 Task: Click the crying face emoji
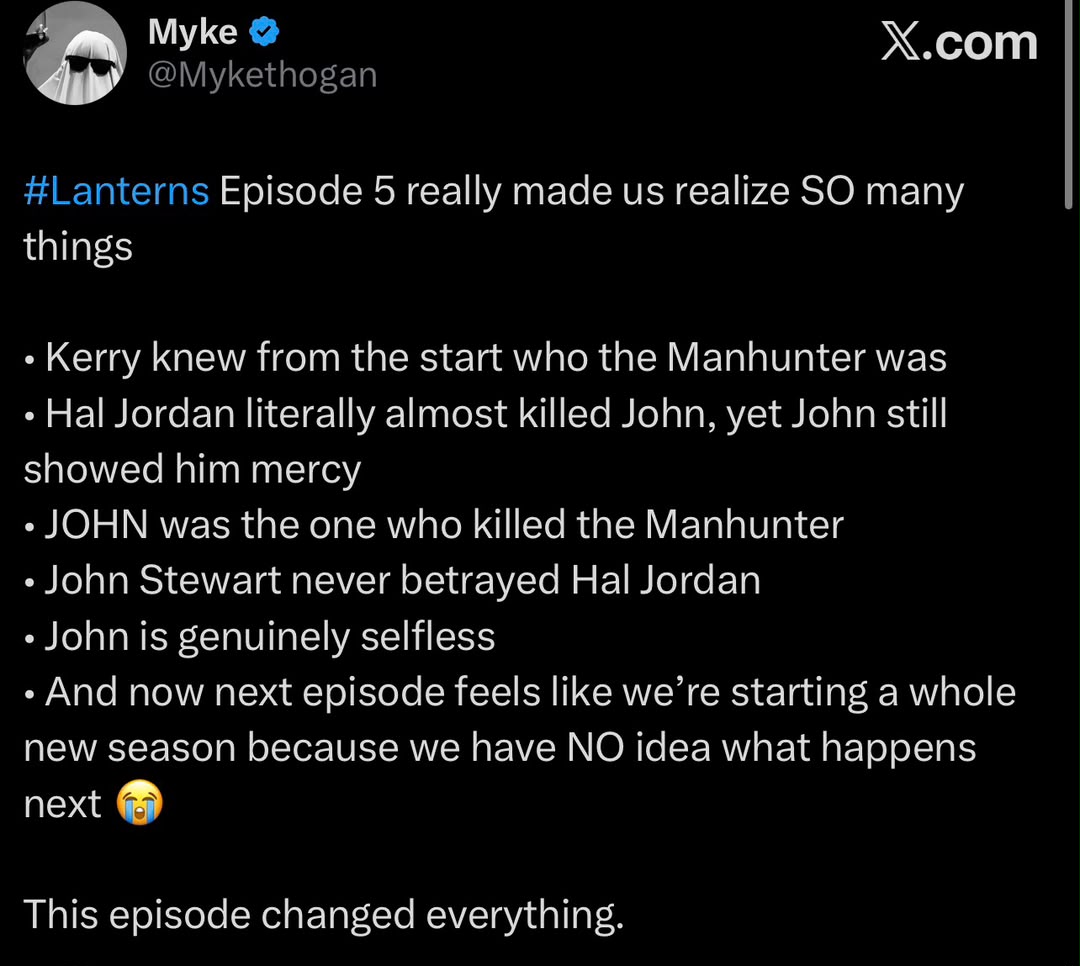(x=140, y=803)
